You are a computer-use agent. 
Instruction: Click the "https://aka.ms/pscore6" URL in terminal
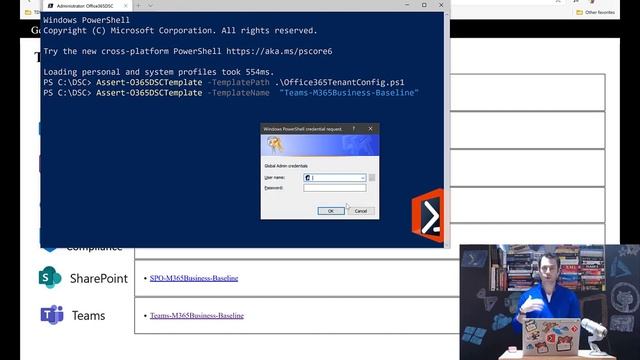[x=279, y=51]
